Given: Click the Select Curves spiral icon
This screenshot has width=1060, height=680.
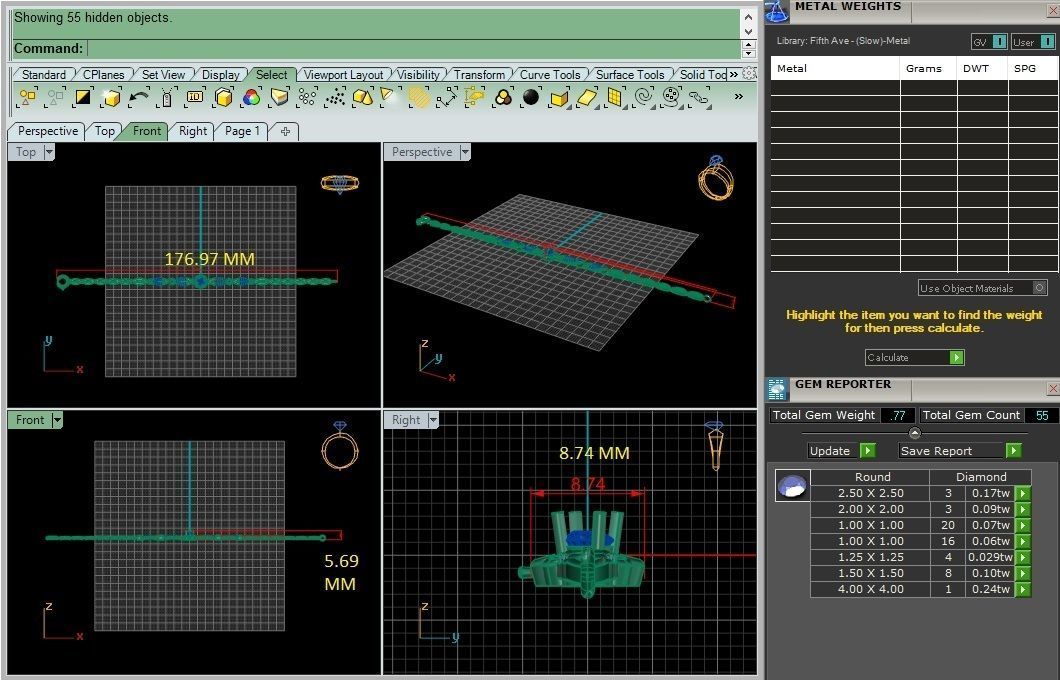Looking at the screenshot, I should pyautogui.click(x=644, y=98).
